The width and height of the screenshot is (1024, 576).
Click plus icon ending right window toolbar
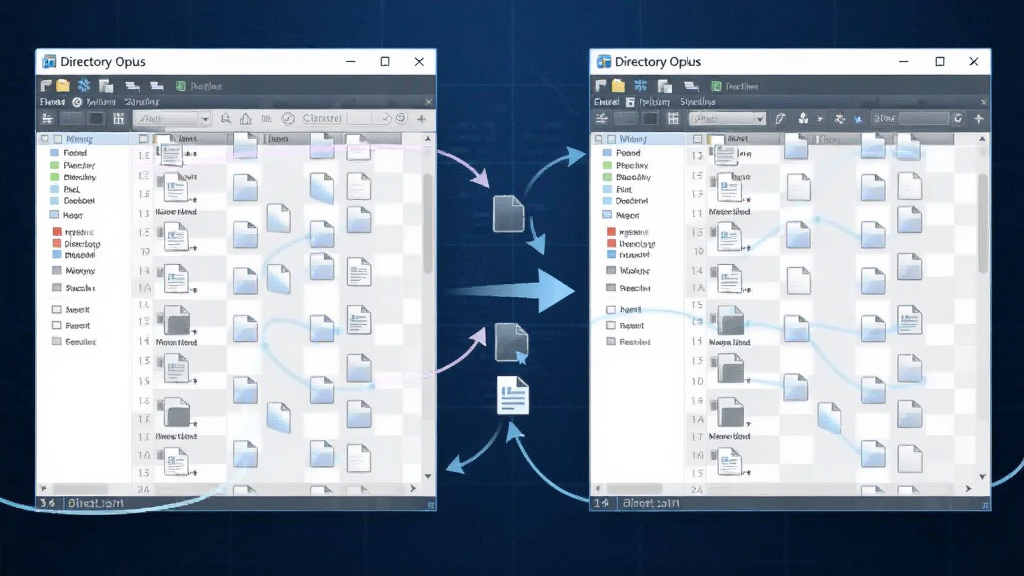[x=979, y=119]
